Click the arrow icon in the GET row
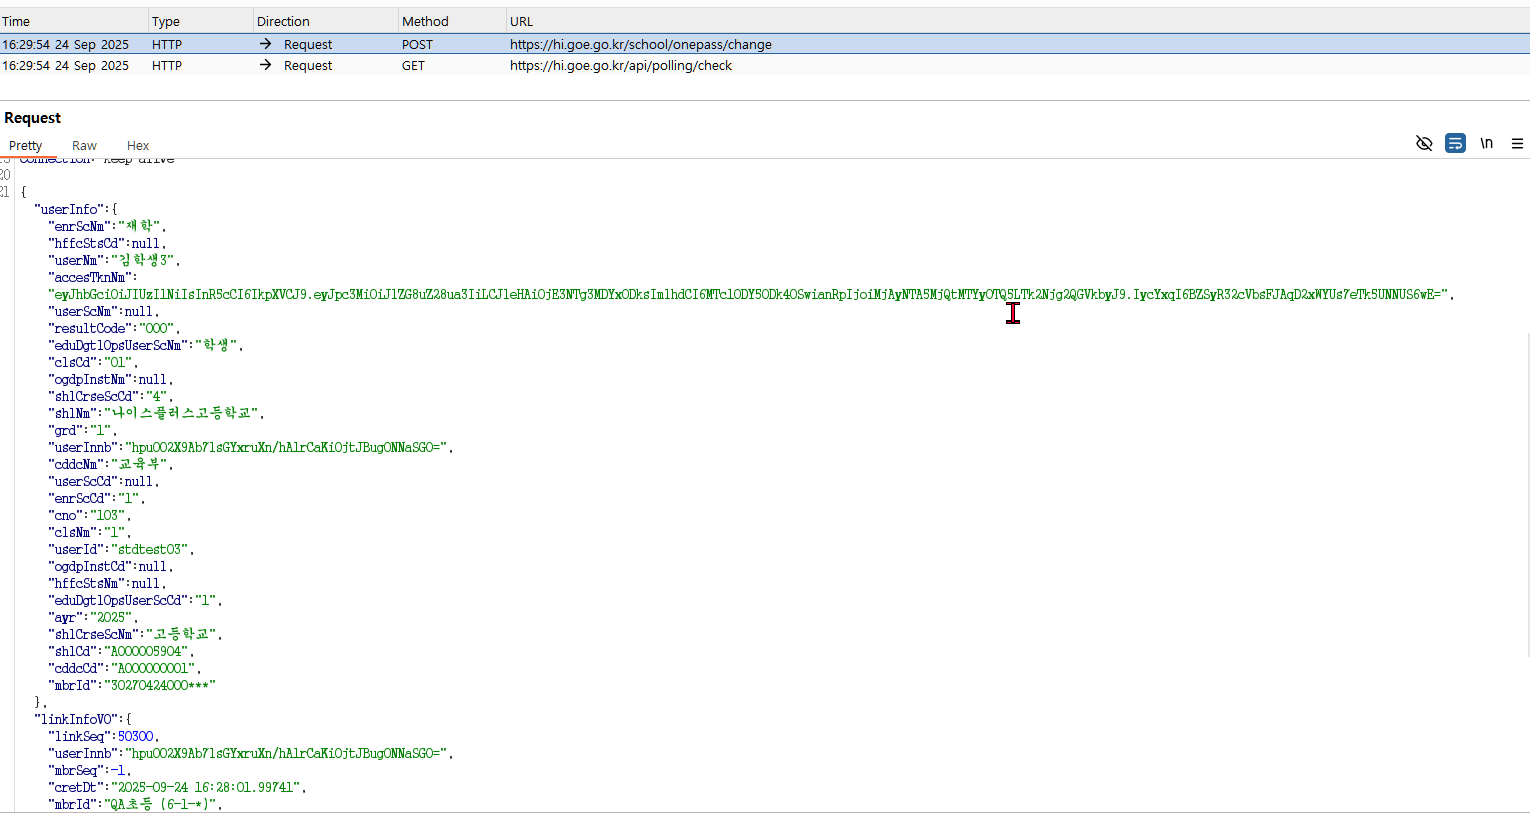The image size is (1530, 814). coord(265,65)
